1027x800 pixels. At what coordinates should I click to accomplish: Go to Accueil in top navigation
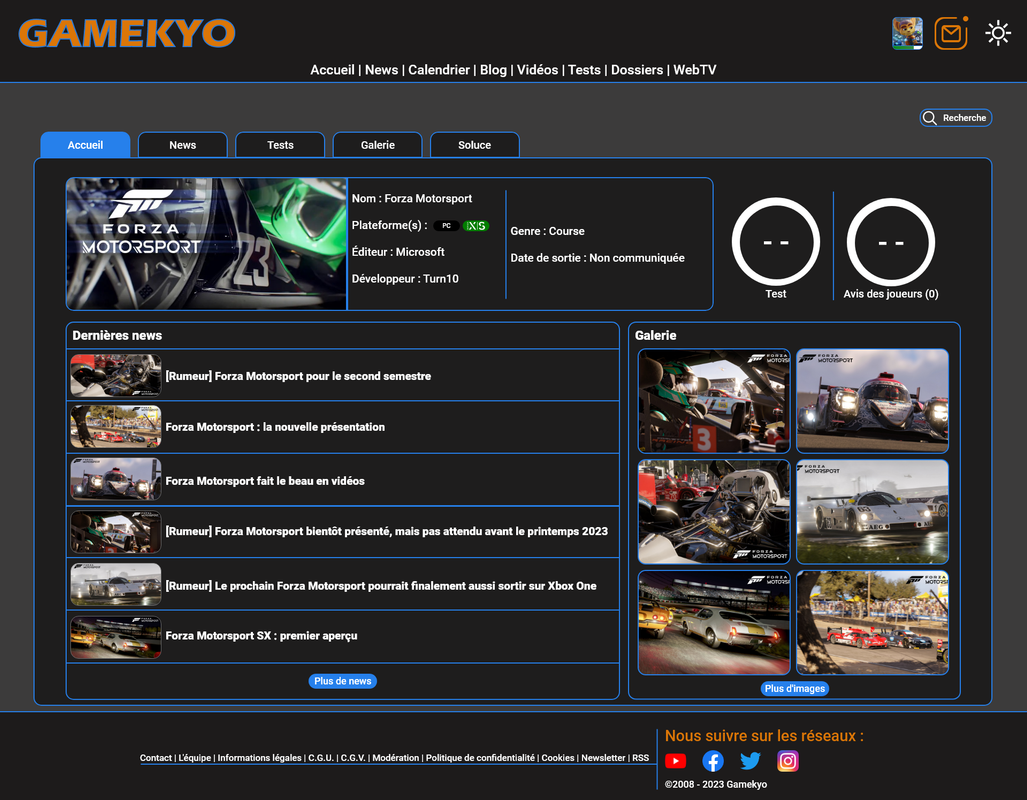click(332, 70)
